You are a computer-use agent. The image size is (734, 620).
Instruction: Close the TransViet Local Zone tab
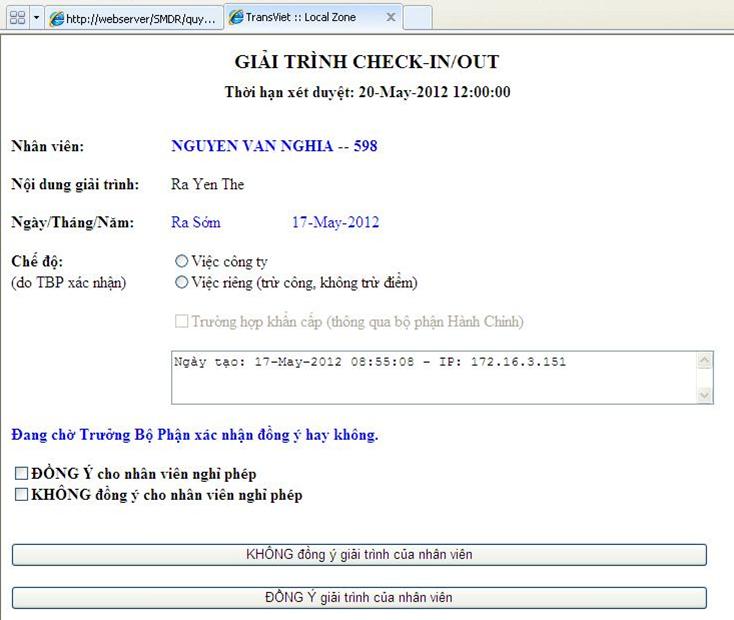click(390, 17)
